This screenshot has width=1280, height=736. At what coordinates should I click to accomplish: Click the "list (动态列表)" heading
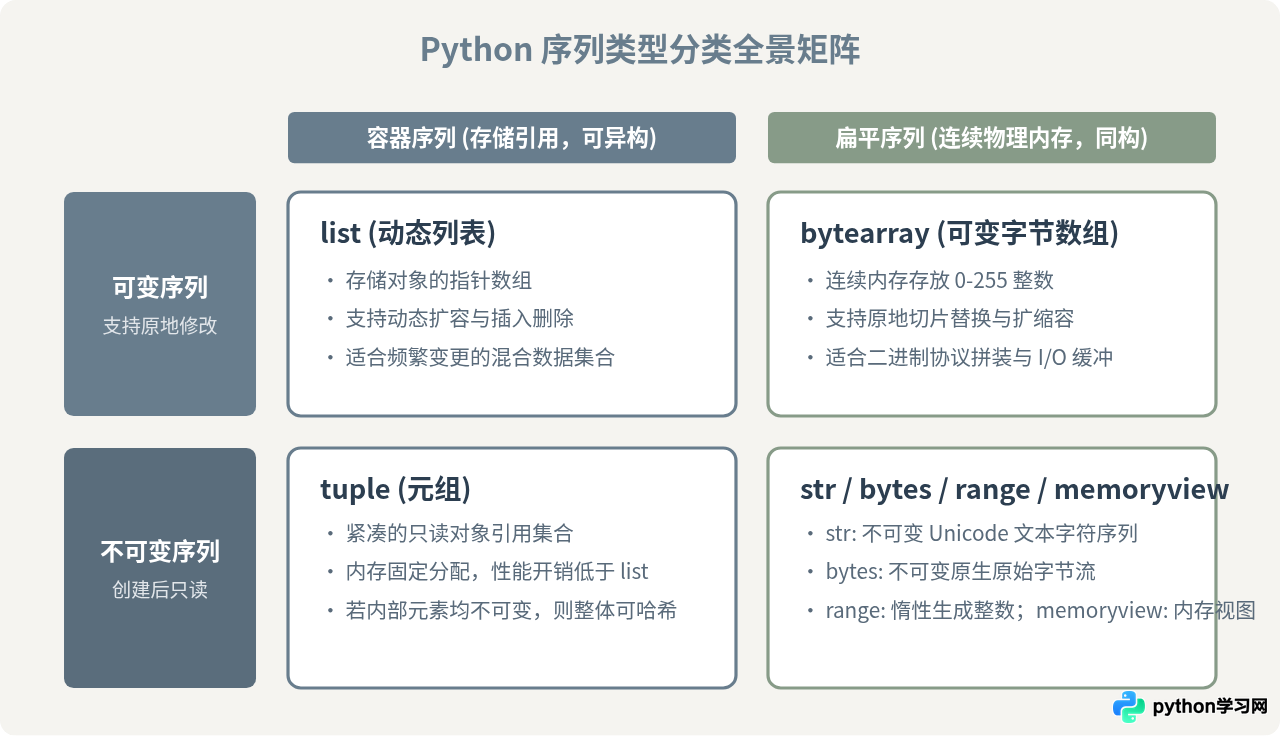tap(408, 233)
